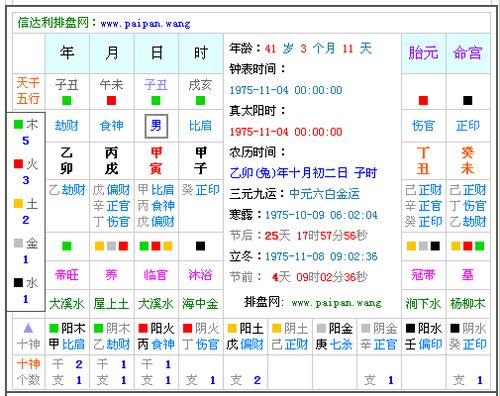The height and width of the screenshot is (396, 500).
Task: Click 比肩 above the 甲子 pillar
Action: 201,126
